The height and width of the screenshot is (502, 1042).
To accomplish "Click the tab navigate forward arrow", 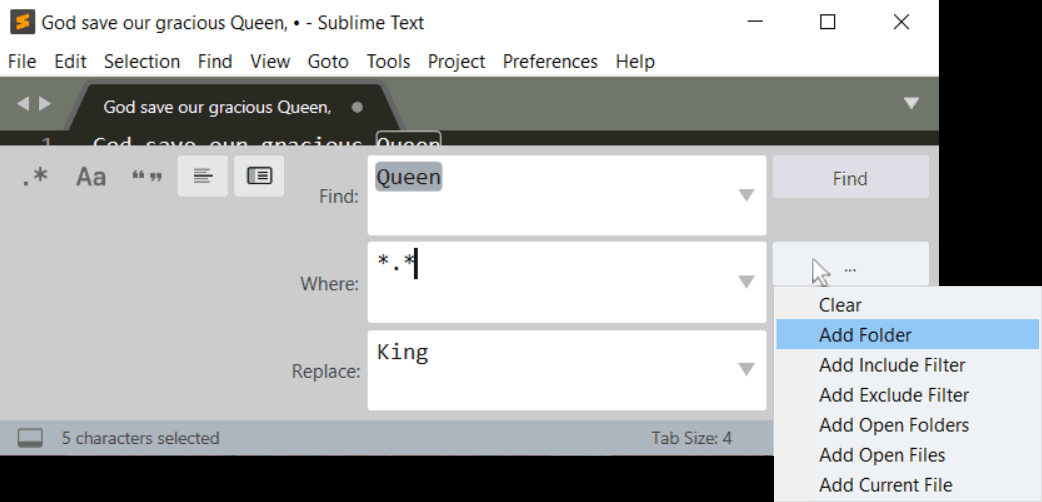I will [45, 104].
